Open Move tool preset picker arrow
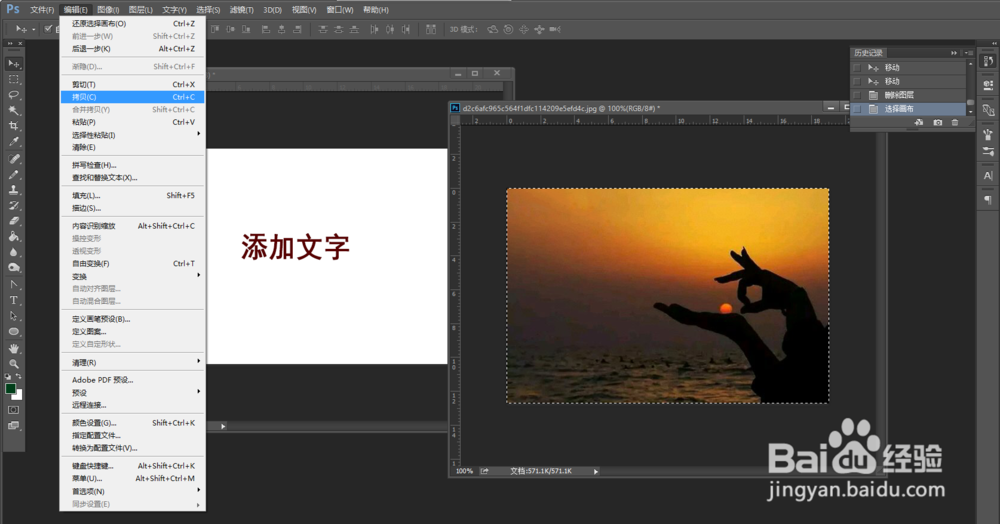This screenshot has height=524, width=1000. (x=34, y=29)
